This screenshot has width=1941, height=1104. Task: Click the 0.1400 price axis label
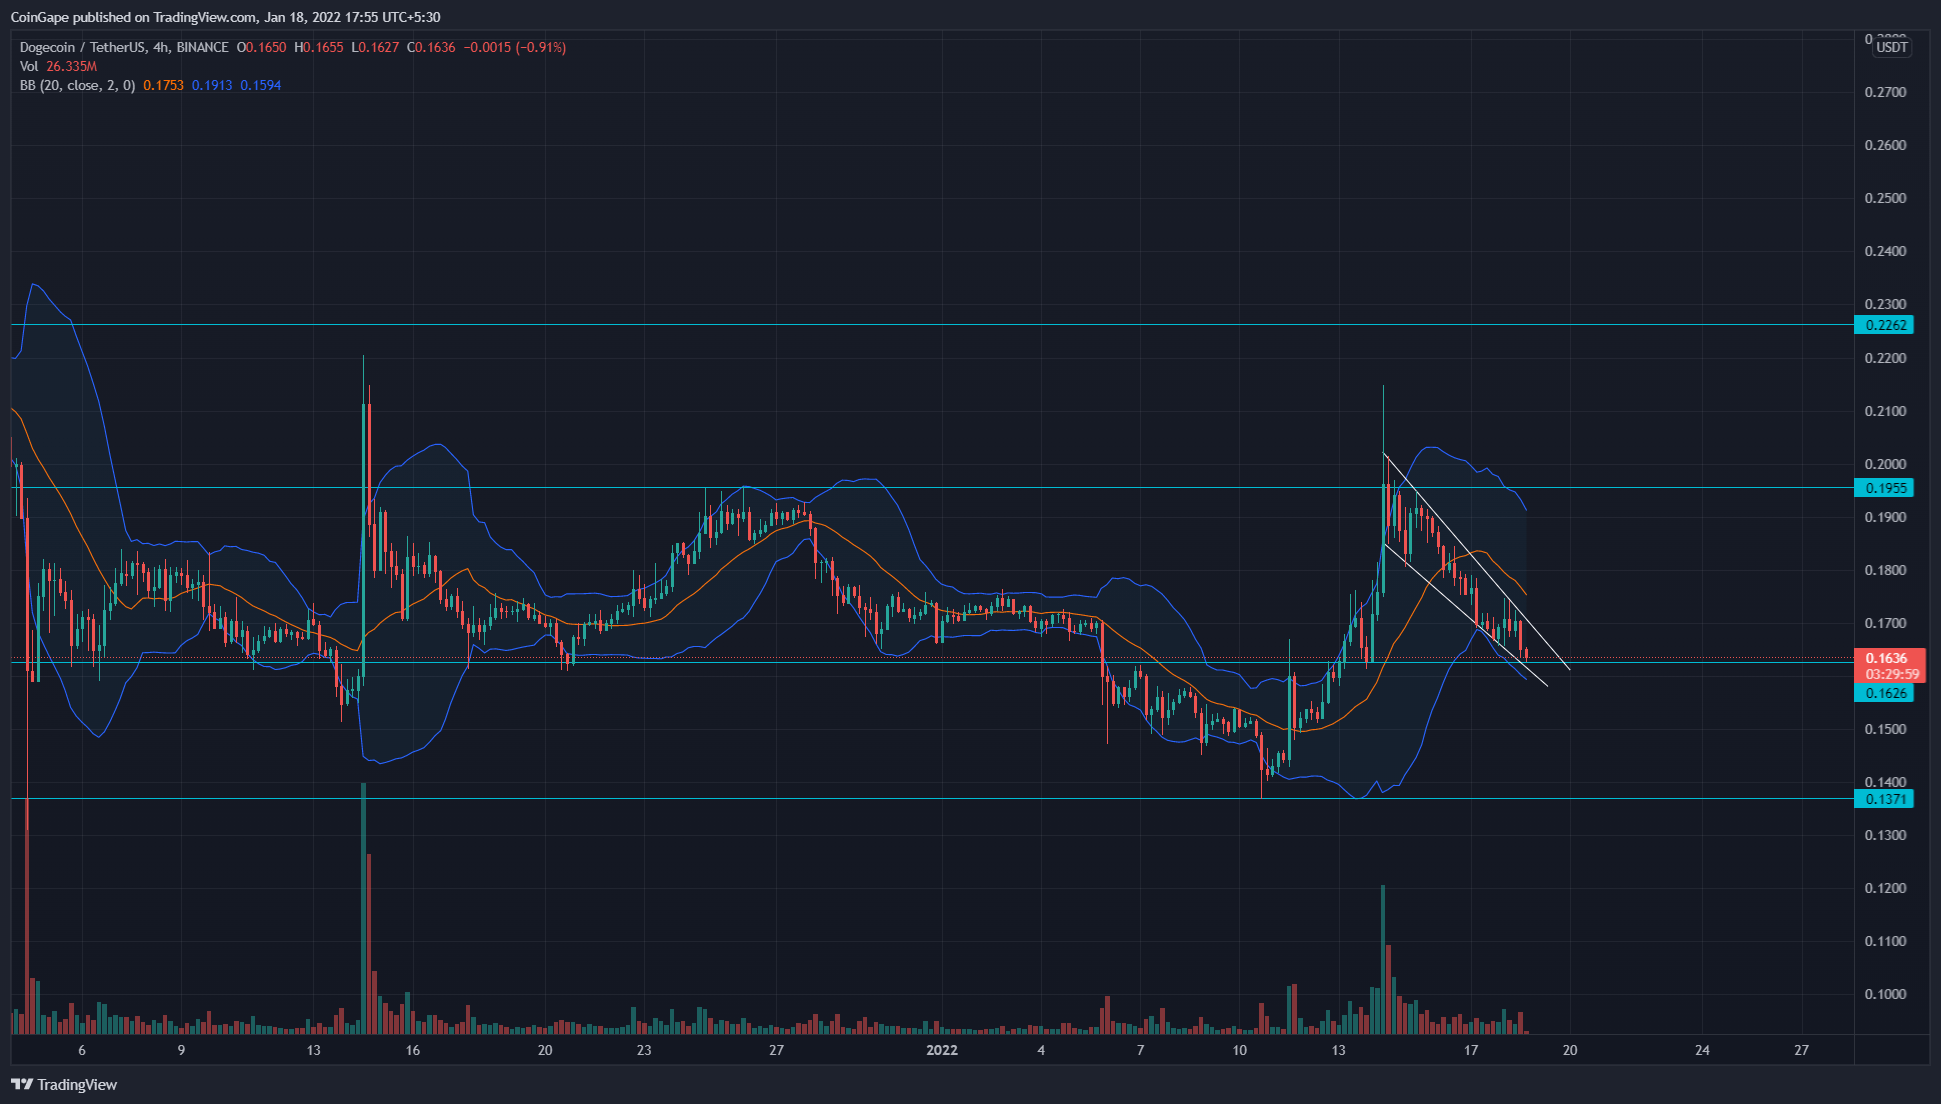tap(1886, 782)
